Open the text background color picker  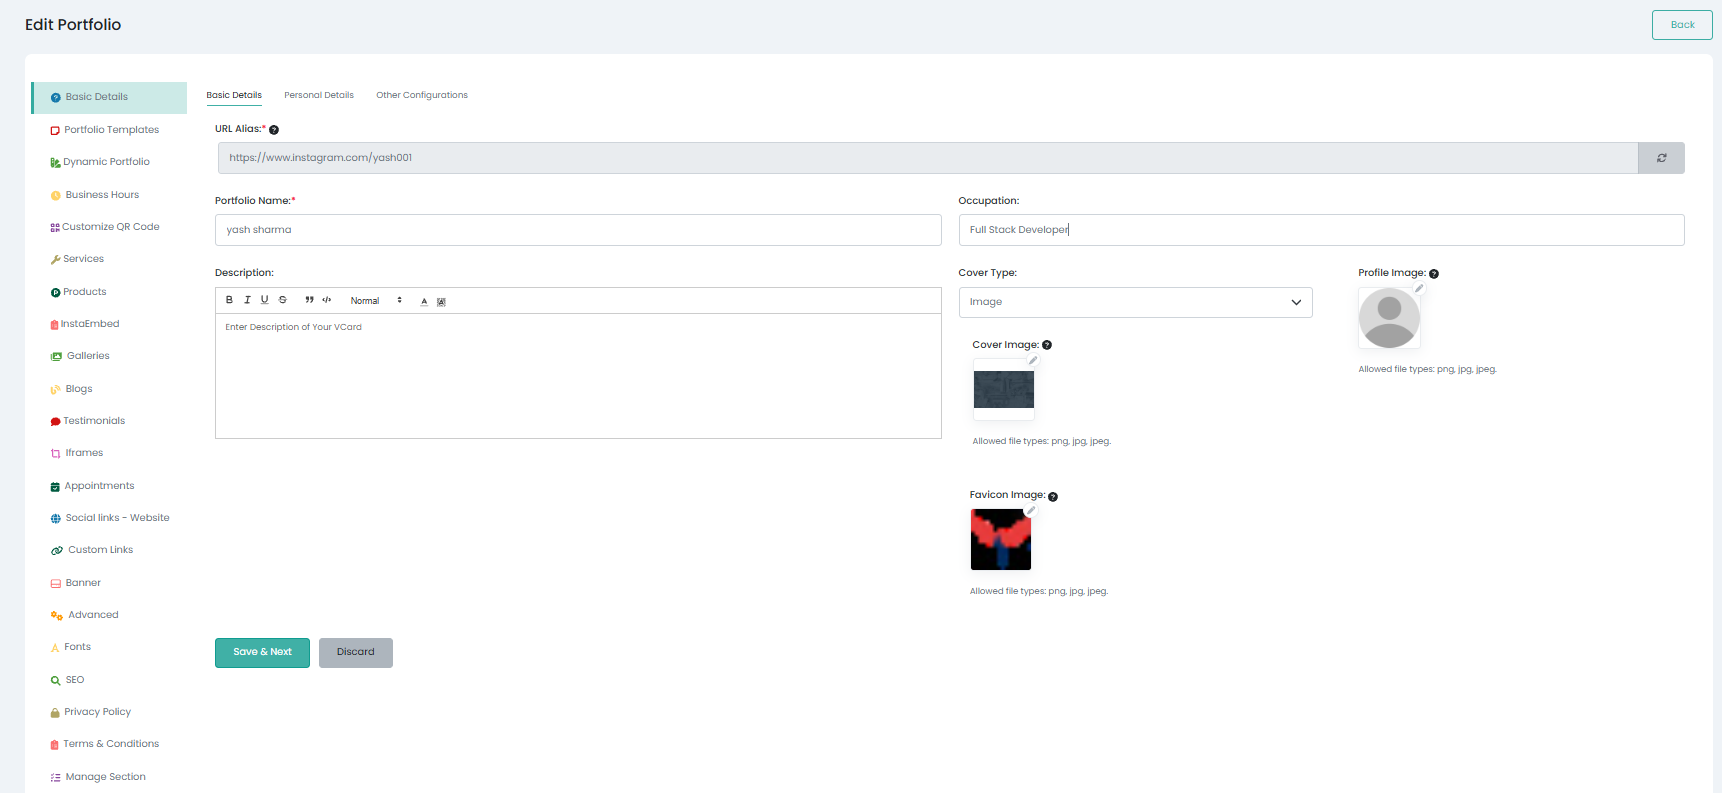(441, 301)
